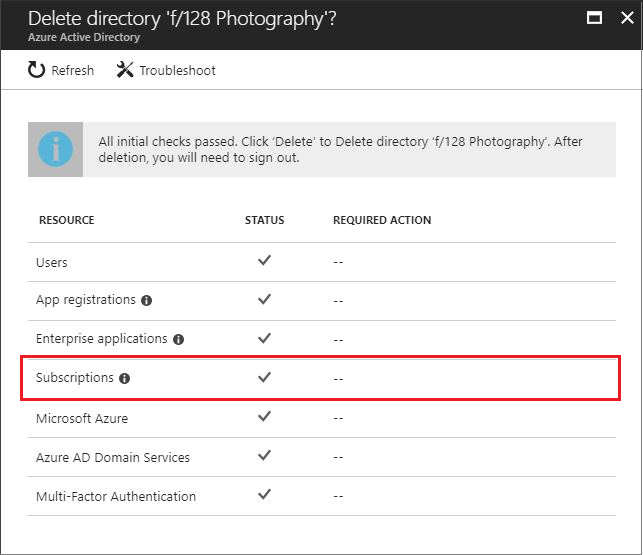Select the Enterprise applications resource text
Screen dimensions: 643x555
[x=102, y=339]
